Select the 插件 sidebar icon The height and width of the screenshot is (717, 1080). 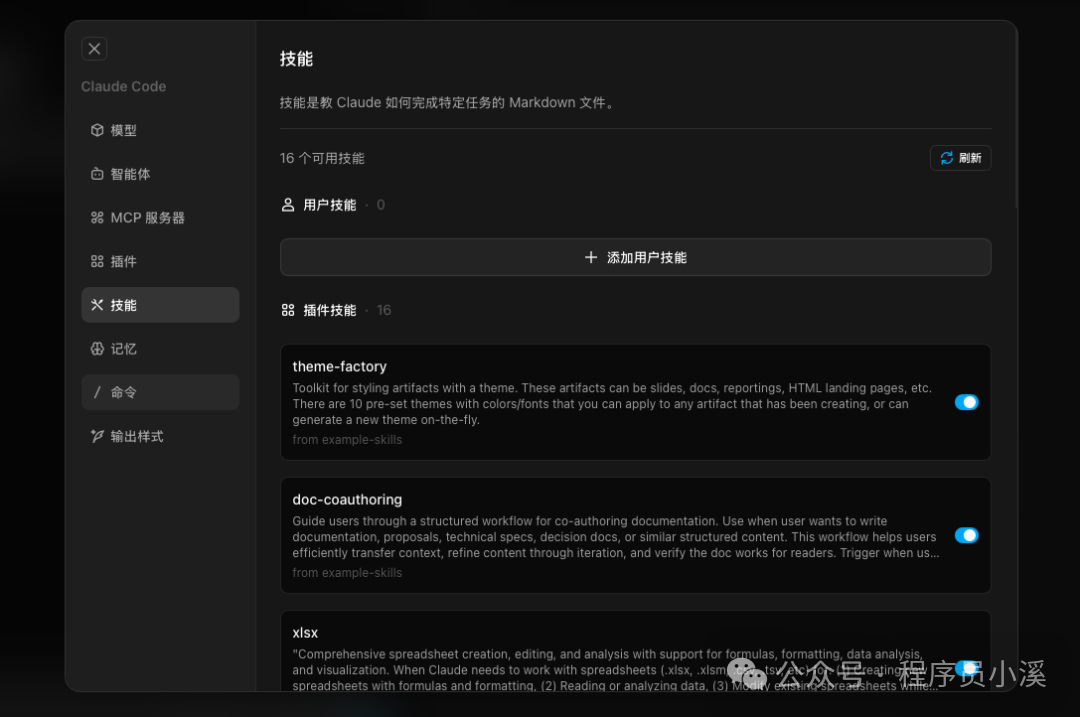click(96, 261)
